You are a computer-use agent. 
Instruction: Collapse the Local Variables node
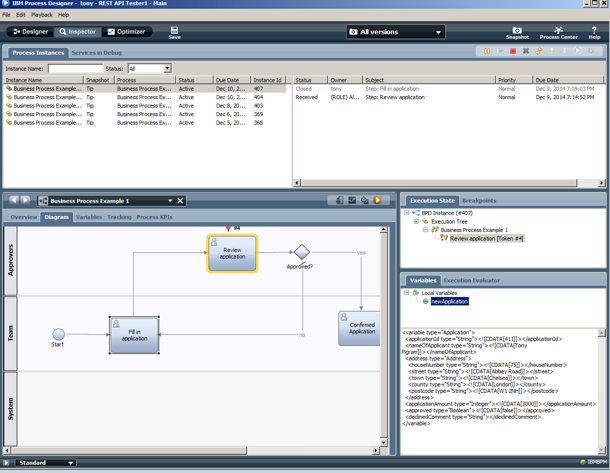pyautogui.click(x=406, y=293)
